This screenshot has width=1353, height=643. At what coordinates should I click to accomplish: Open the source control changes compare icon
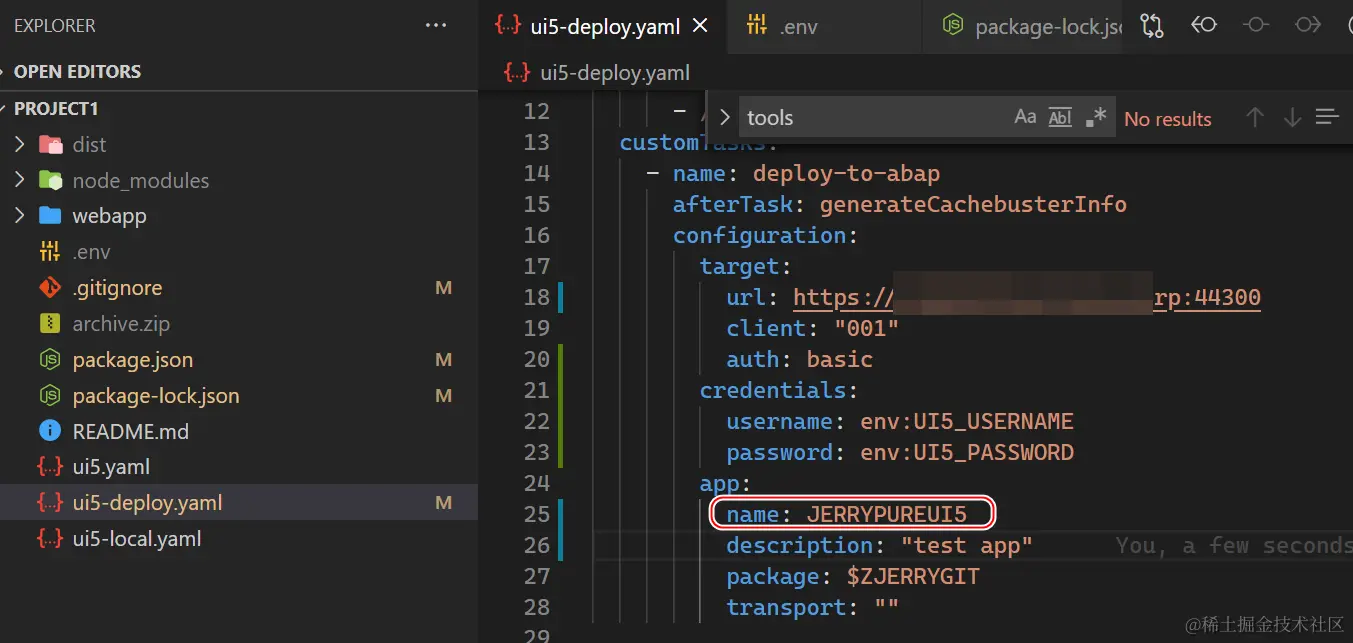pyautogui.click(x=1152, y=26)
